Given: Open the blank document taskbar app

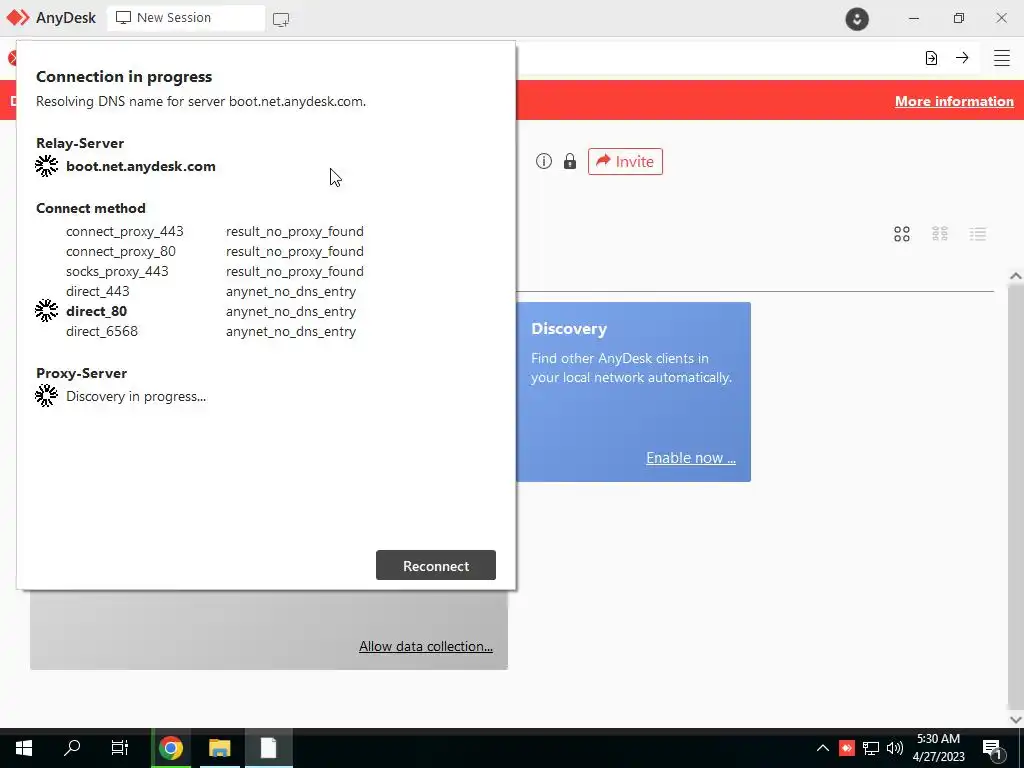Looking at the screenshot, I should coord(268,748).
